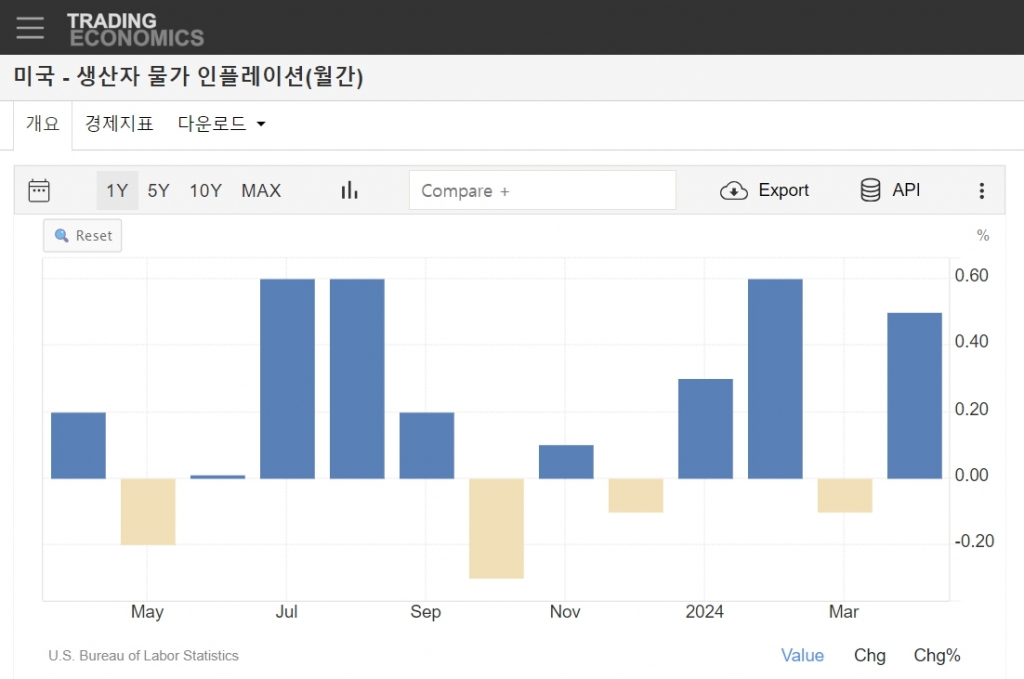This screenshot has height=679, width=1024.
Task: Open the three-dot more options menu
Action: pyautogui.click(x=981, y=190)
